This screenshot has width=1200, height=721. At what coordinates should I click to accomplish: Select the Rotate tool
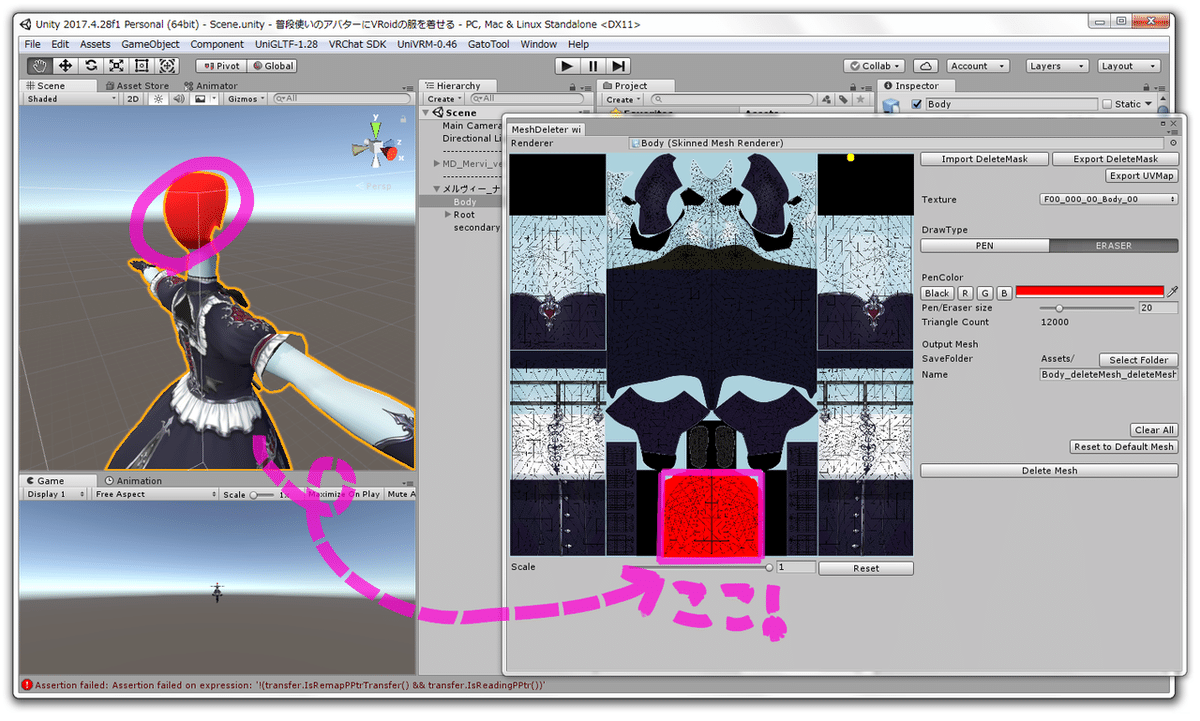tap(91, 66)
